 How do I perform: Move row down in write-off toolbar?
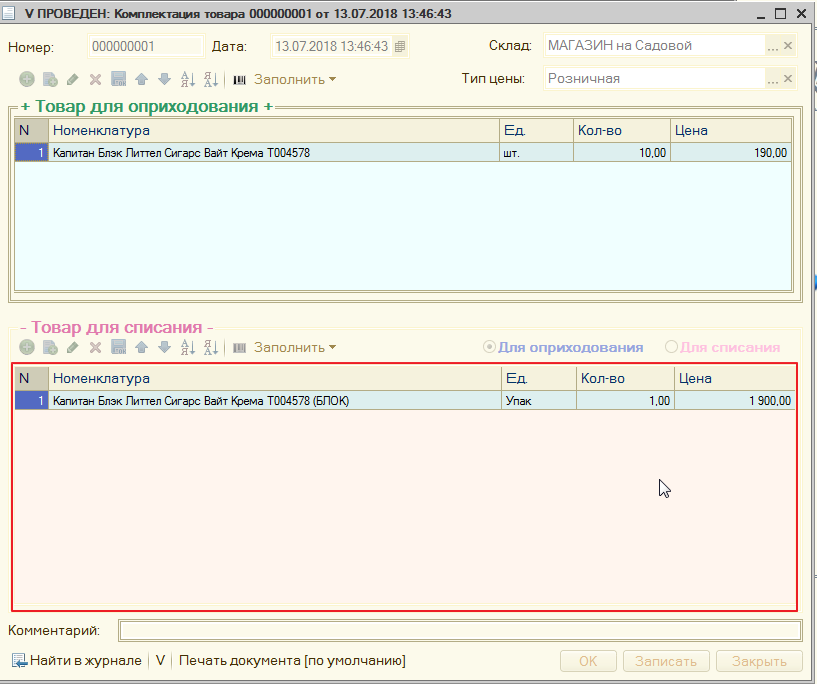(x=165, y=347)
